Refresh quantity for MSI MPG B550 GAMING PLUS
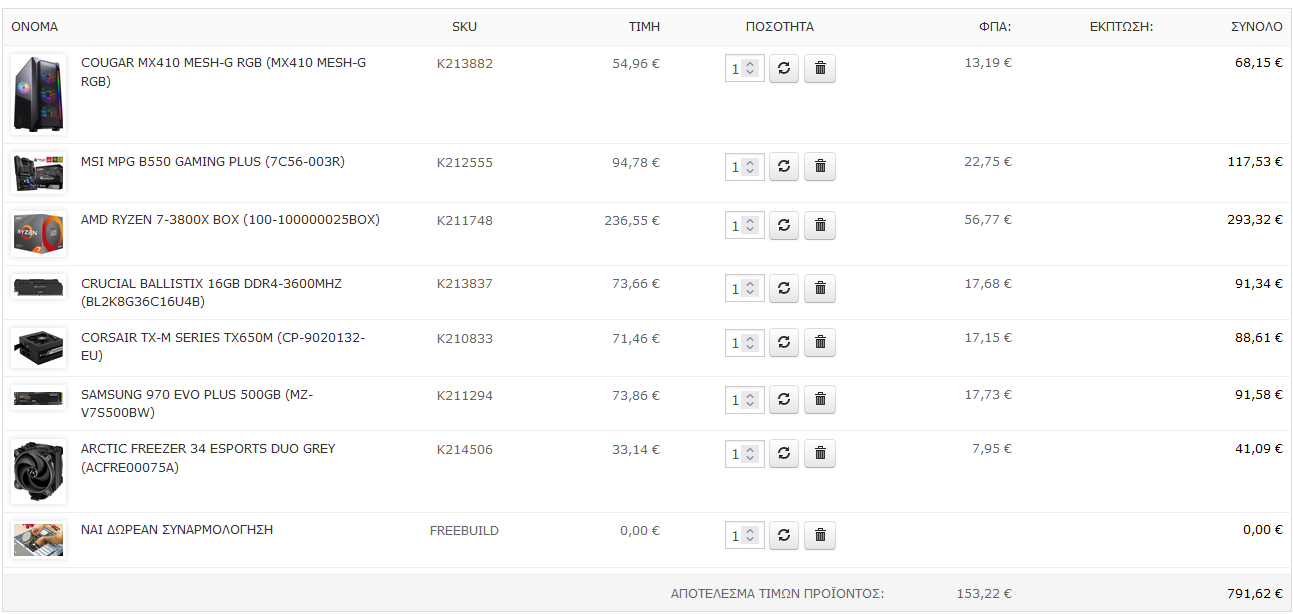The height and width of the screenshot is (614, 1293). pyautogui.click(x=784, y=167)
